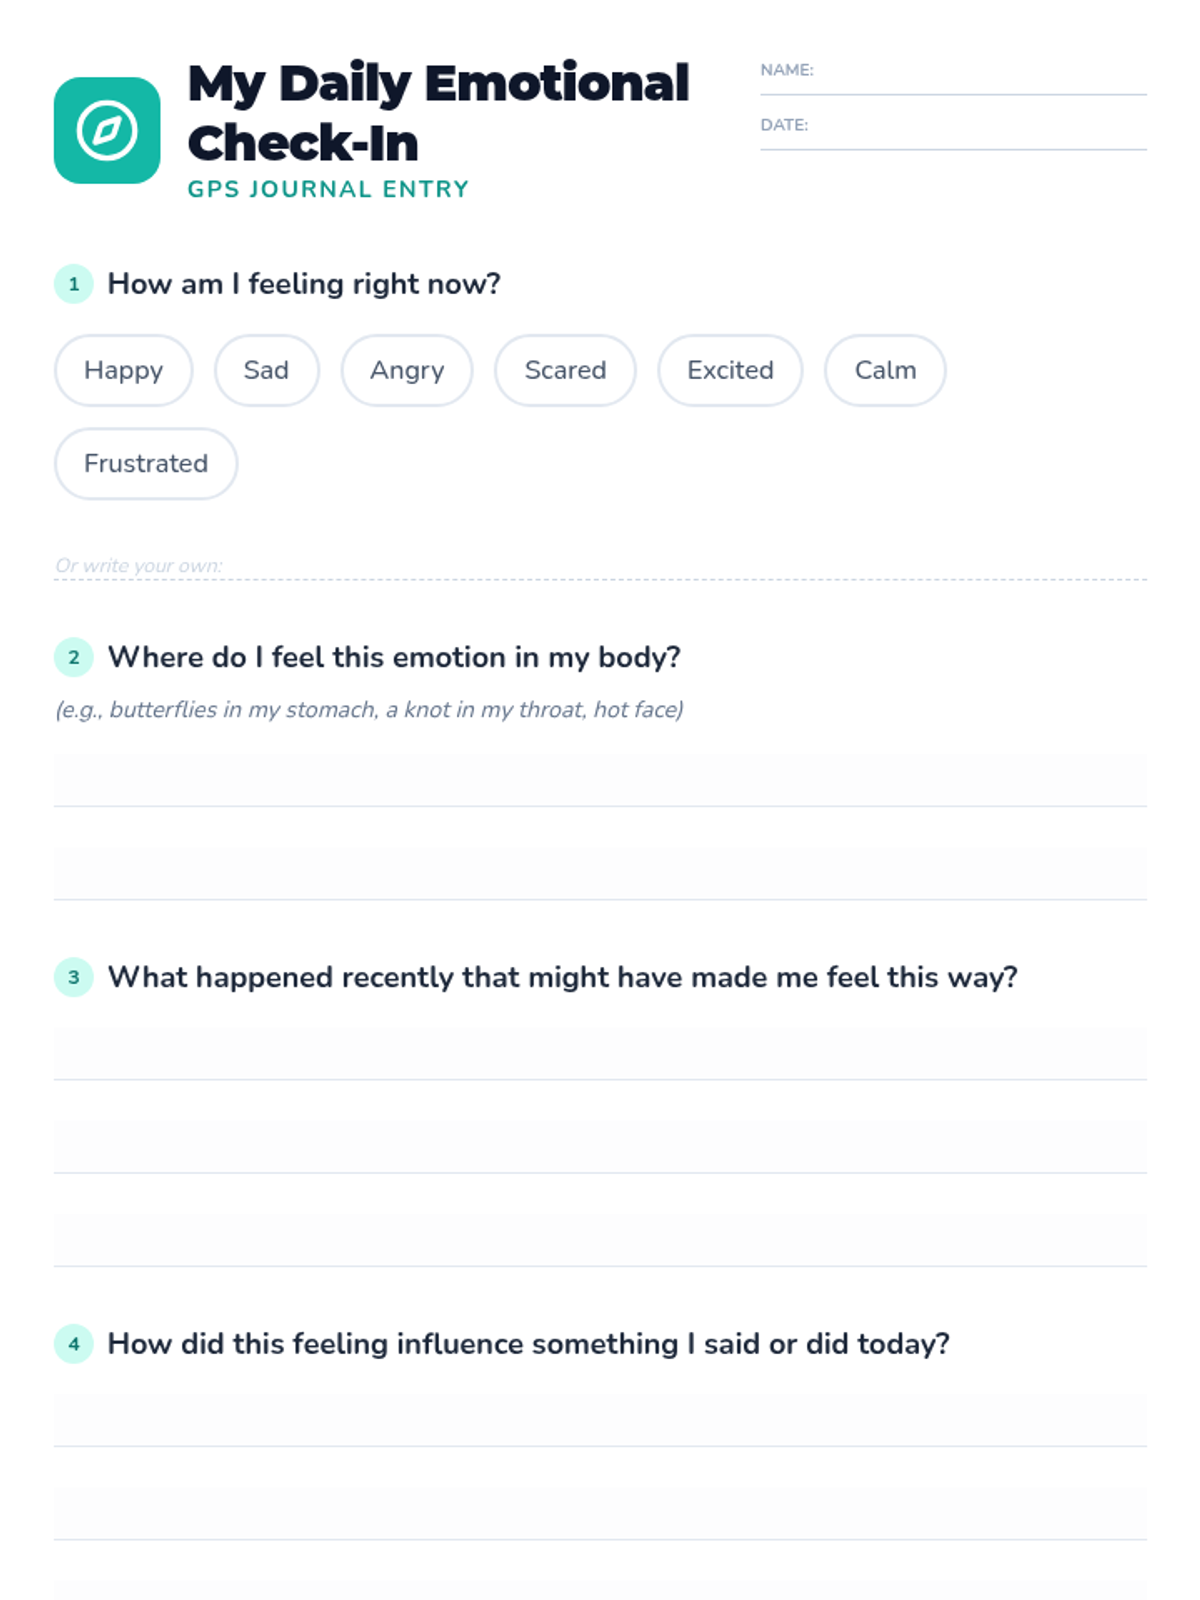Screen dimensions: 1200x1600
Task: Click second line under feeling influence question
Action: coord(600,1514)
